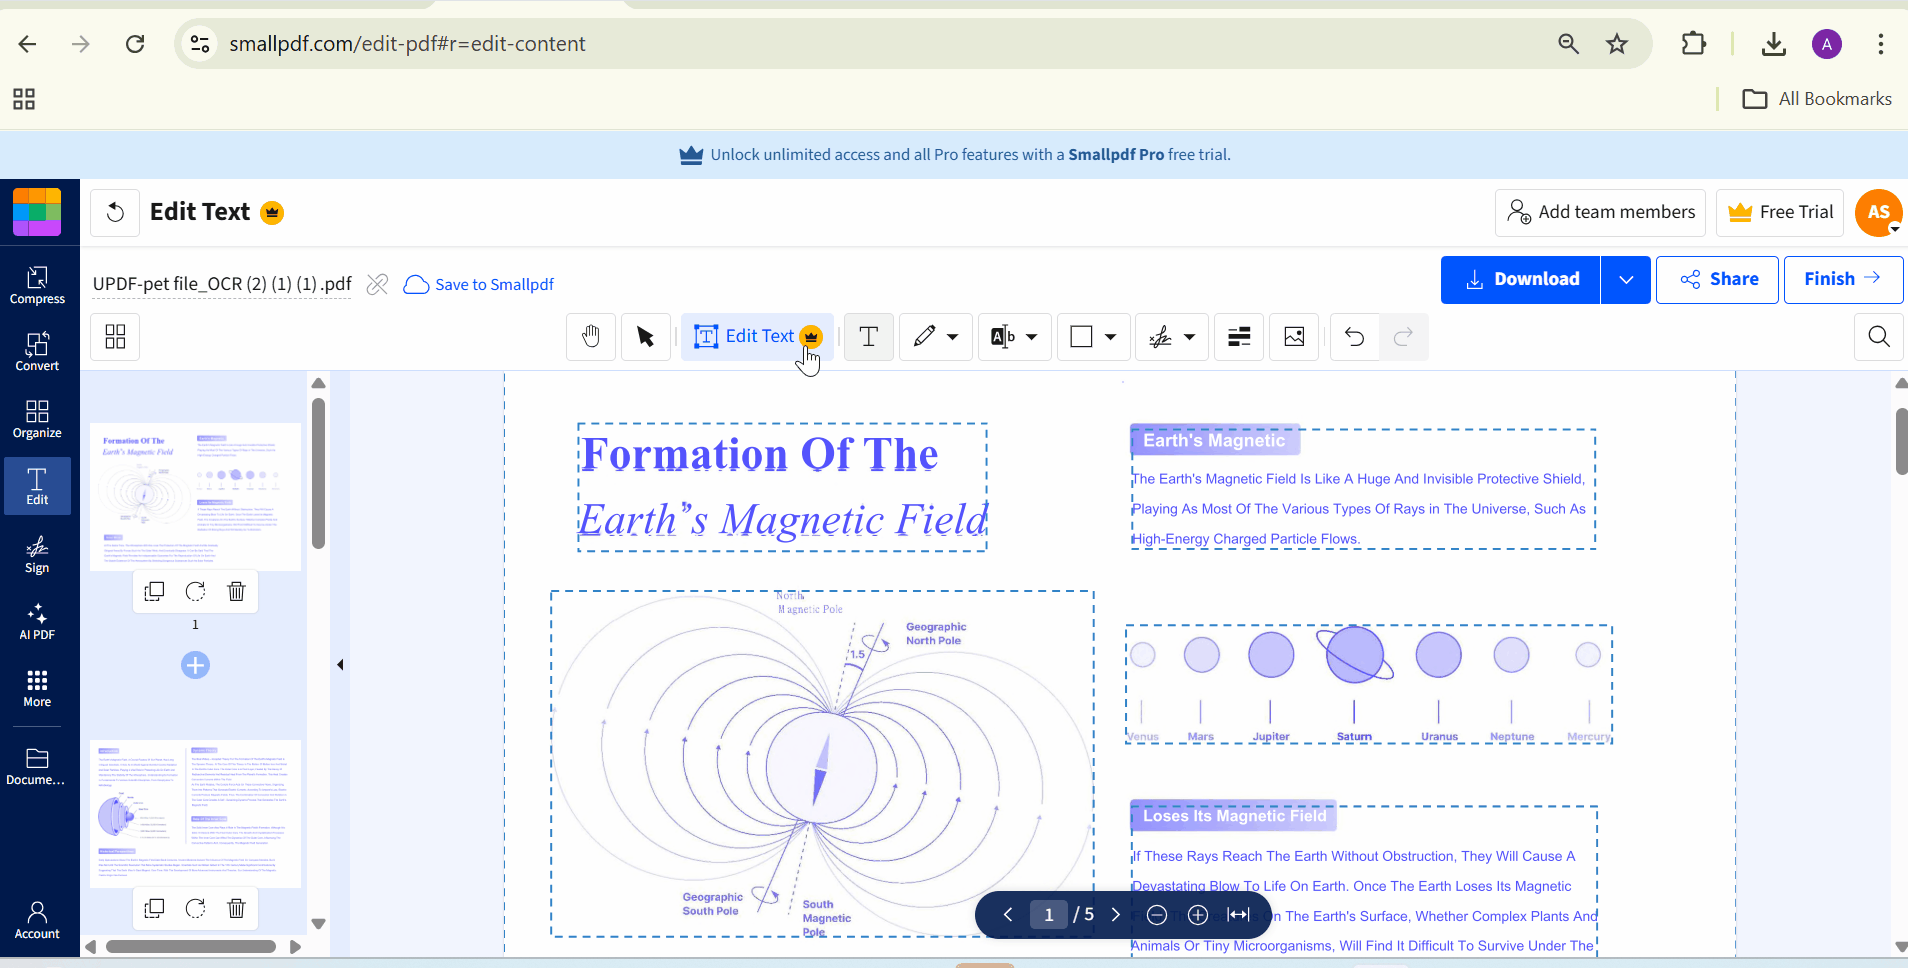Rotate page 2 thumbnail
Screen dimensions: 1908x968
pyautogui.click(x=195, y=909)
